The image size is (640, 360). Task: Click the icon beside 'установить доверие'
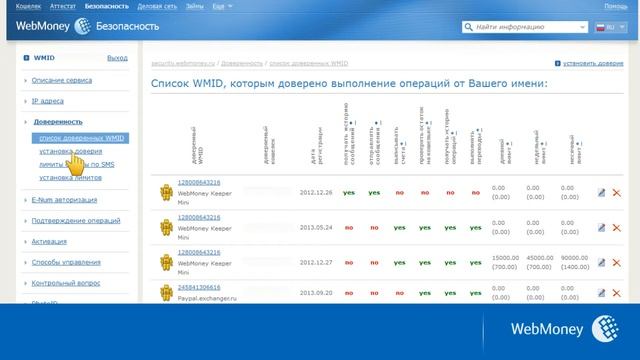click(558, 63)
